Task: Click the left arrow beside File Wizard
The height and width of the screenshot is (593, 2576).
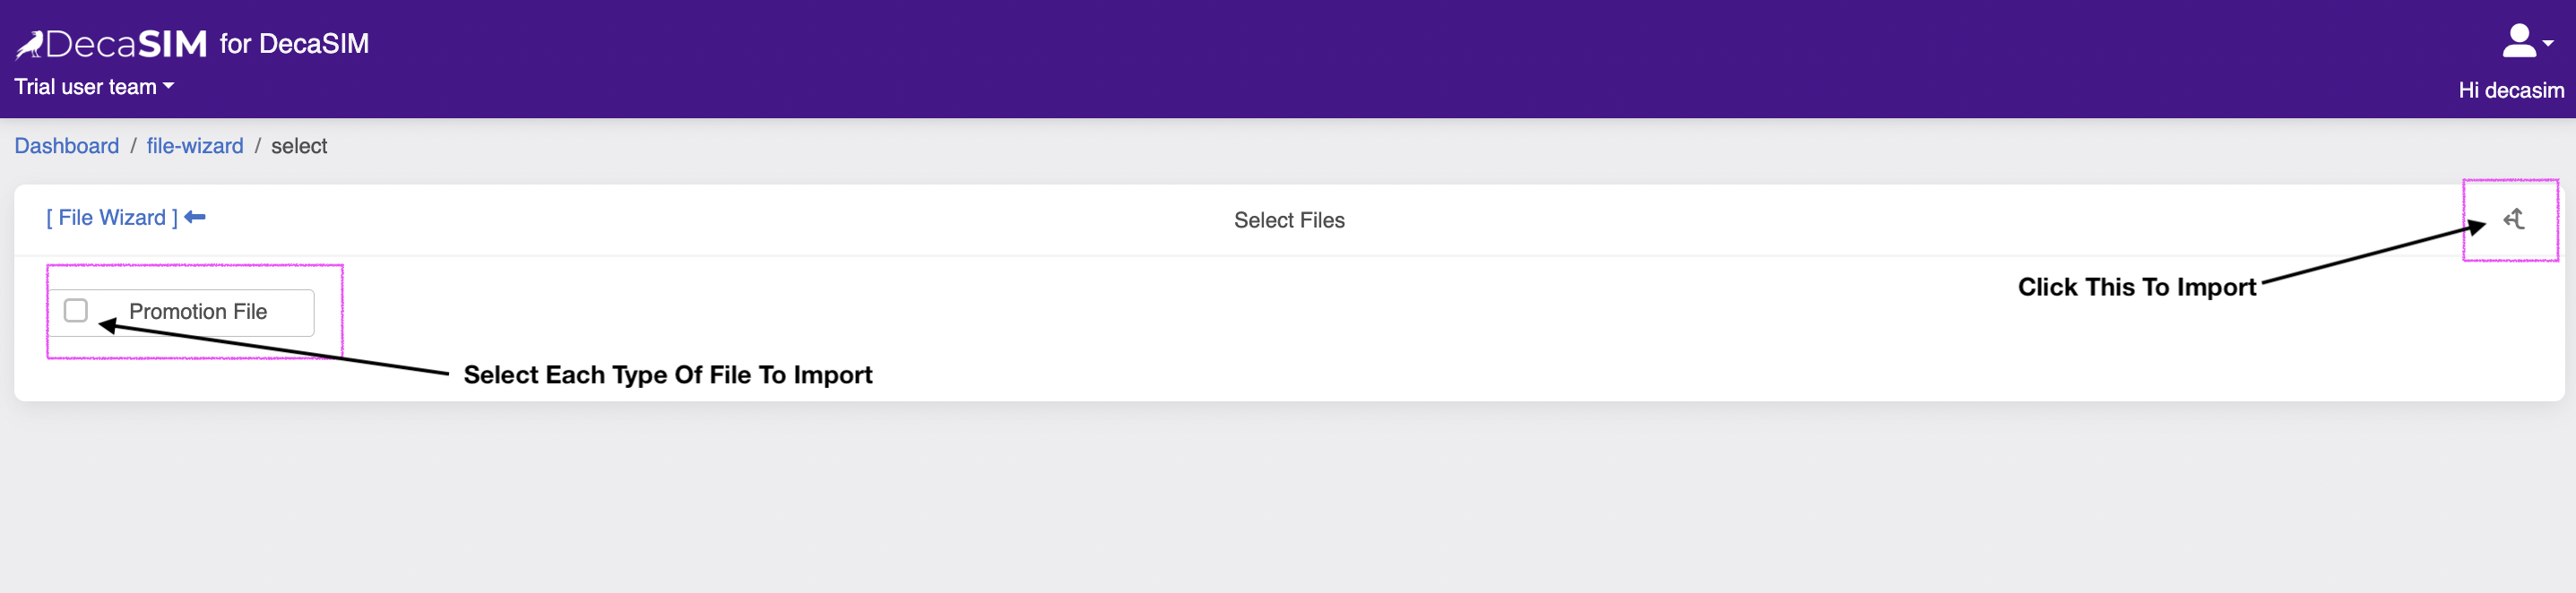Action: [x=195, y=217]
